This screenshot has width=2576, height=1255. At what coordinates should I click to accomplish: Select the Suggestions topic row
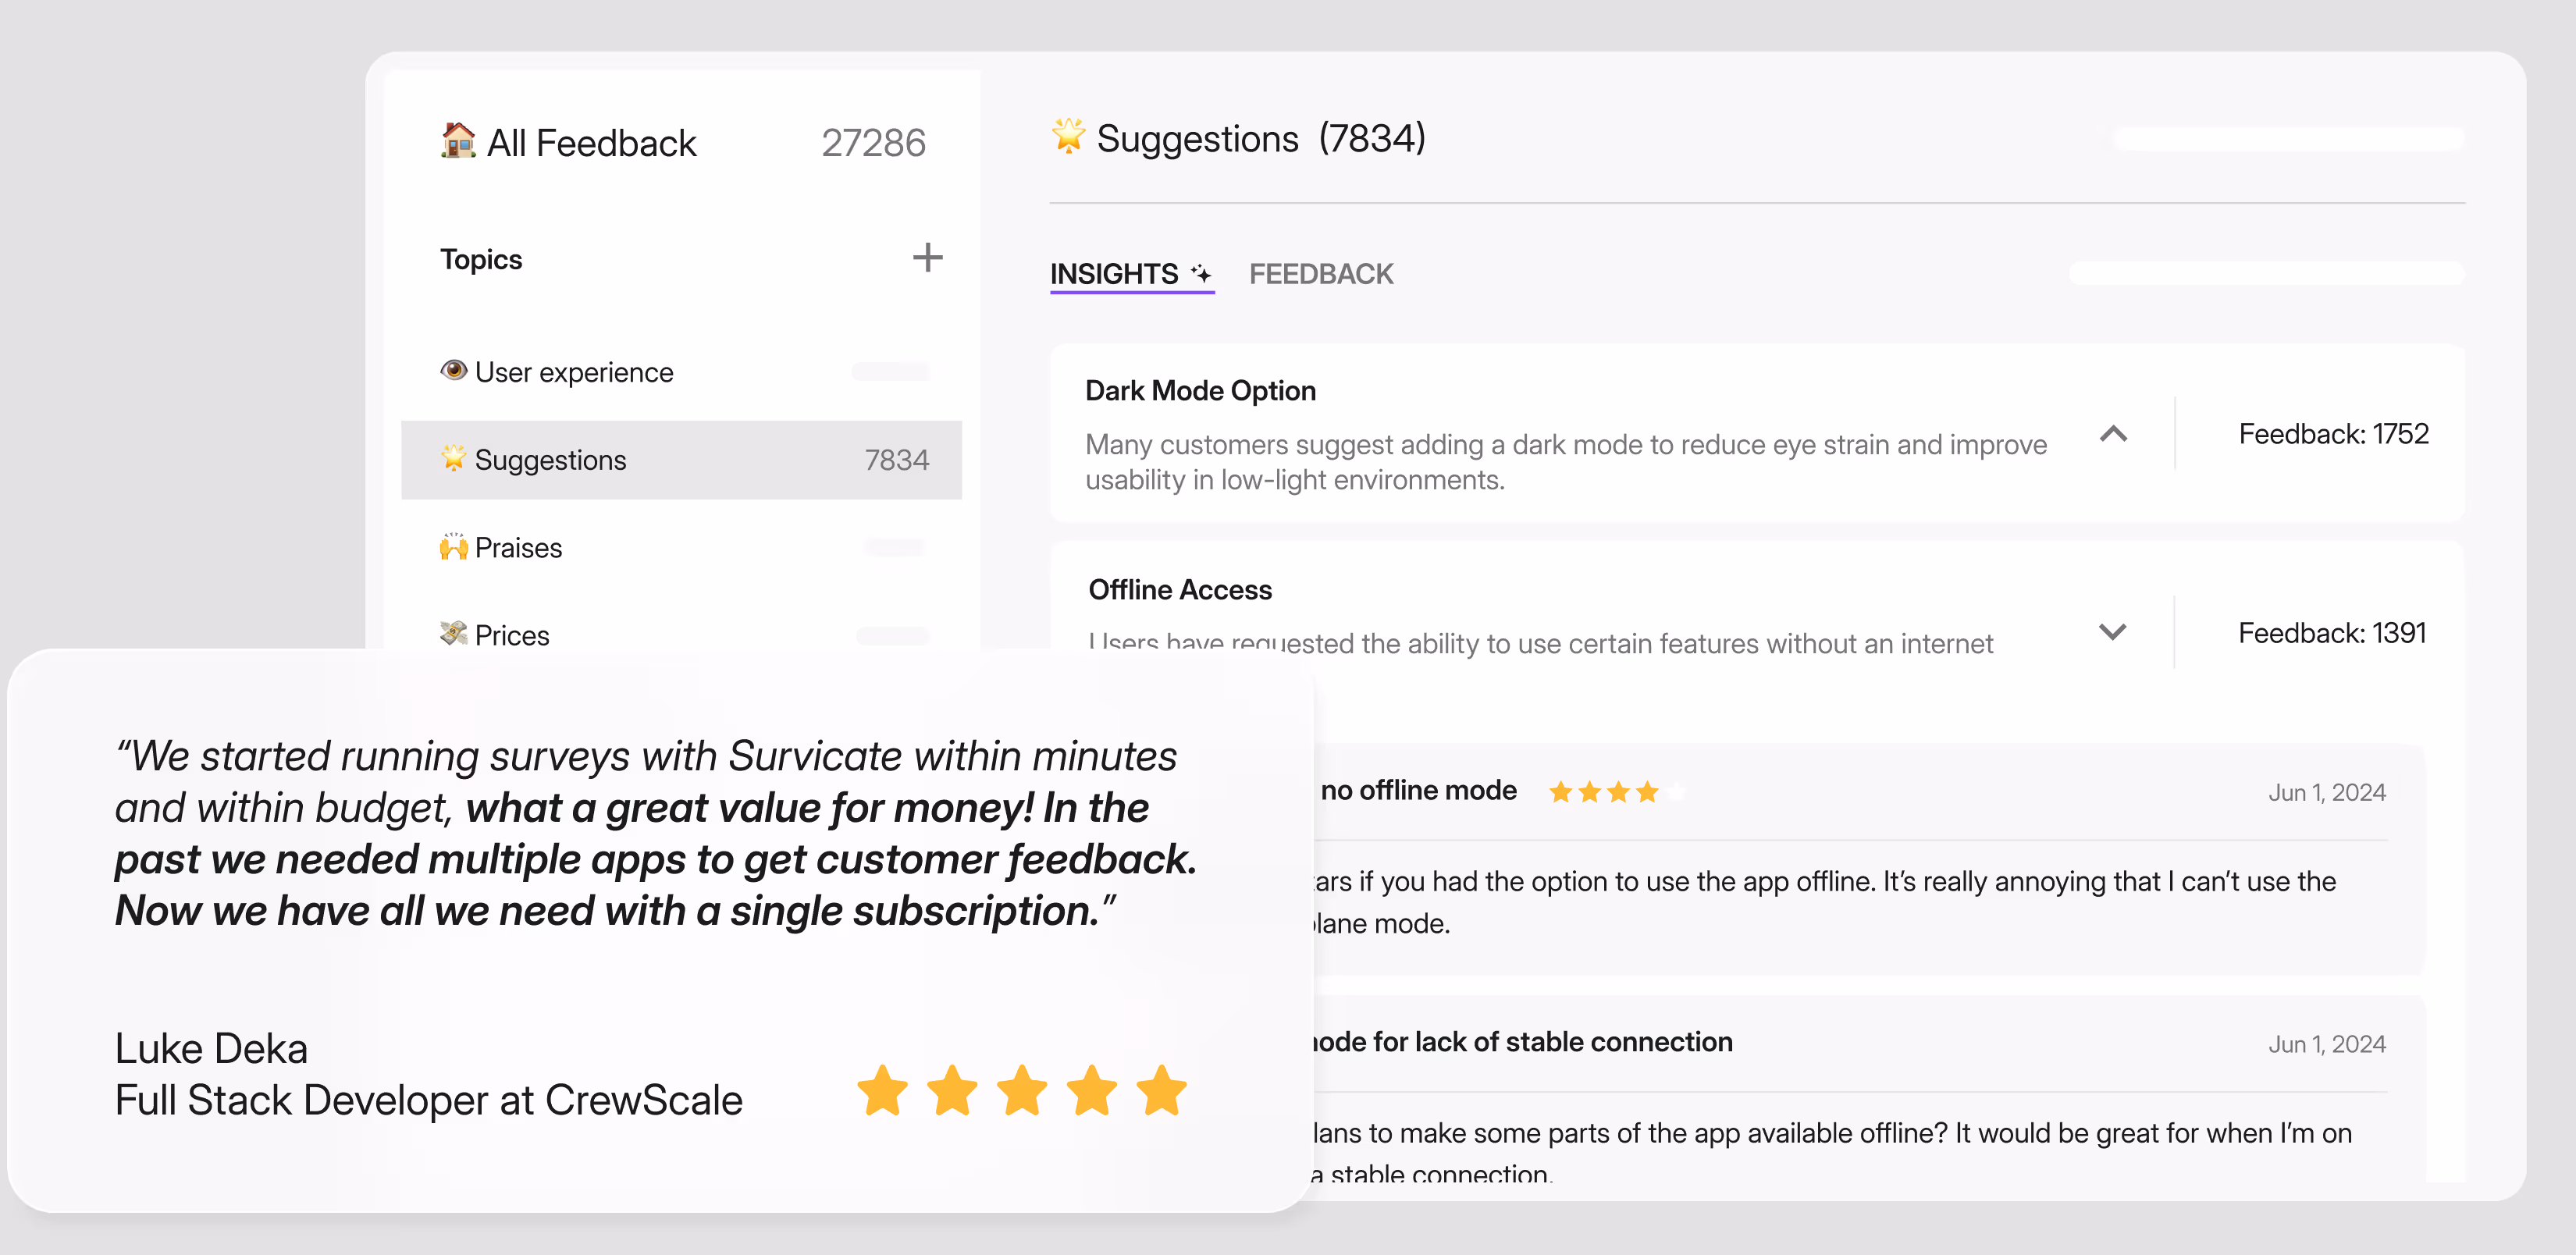(x=682, y=460)
